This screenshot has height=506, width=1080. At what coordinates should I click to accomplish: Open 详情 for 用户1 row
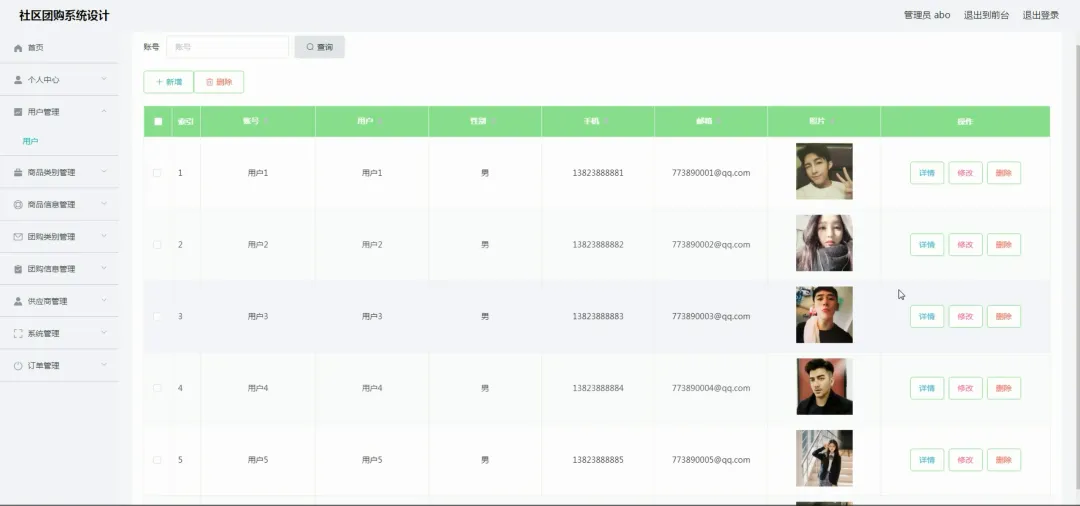(x=927, y=173)
